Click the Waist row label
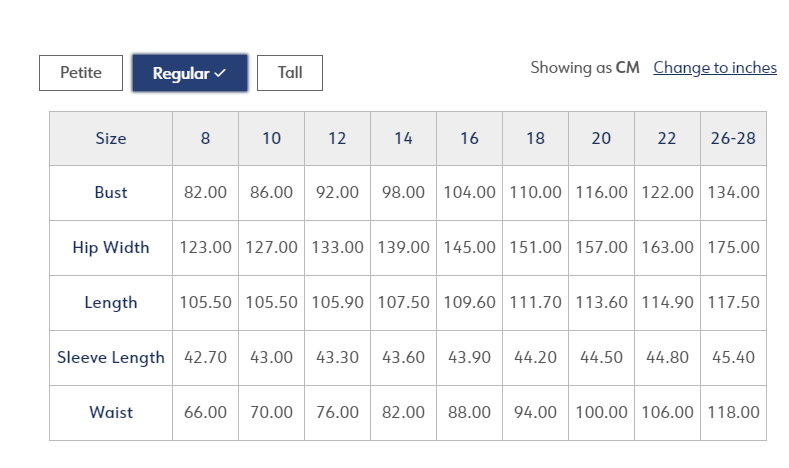This screenshot has height=468, width=789. click(111, 413)
